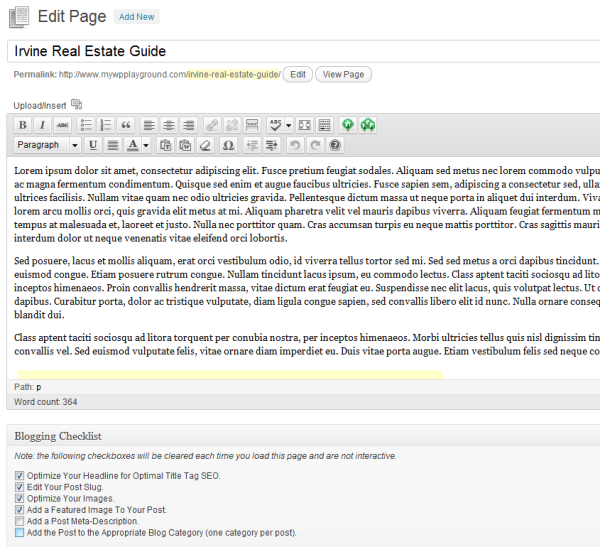Image resolution: width=600 pixels, height=547 pixels.
Task: Click the View Page button
Action: pyautogui.click(x=343, y=74)
